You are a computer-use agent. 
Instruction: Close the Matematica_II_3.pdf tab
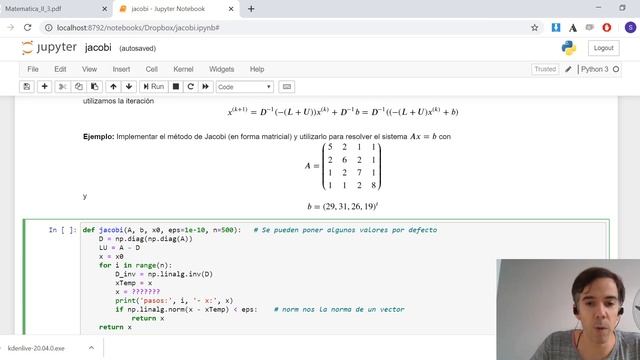pyautogui.click(x=104, y=9)
